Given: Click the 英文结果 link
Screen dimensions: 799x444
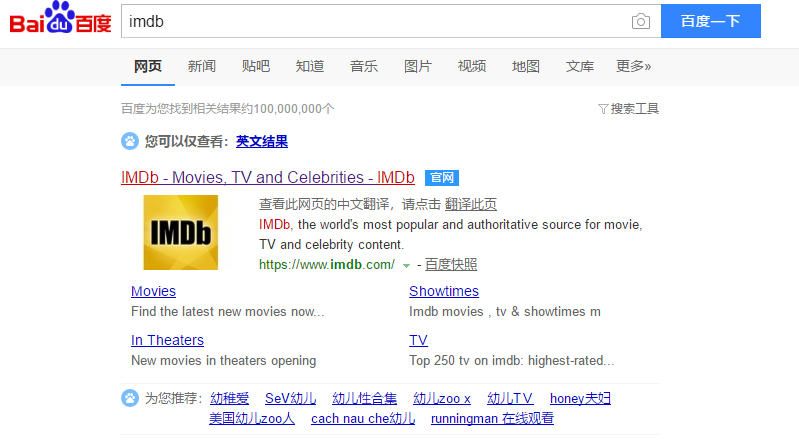Looking at the screenshot, I should click(262, 142).
